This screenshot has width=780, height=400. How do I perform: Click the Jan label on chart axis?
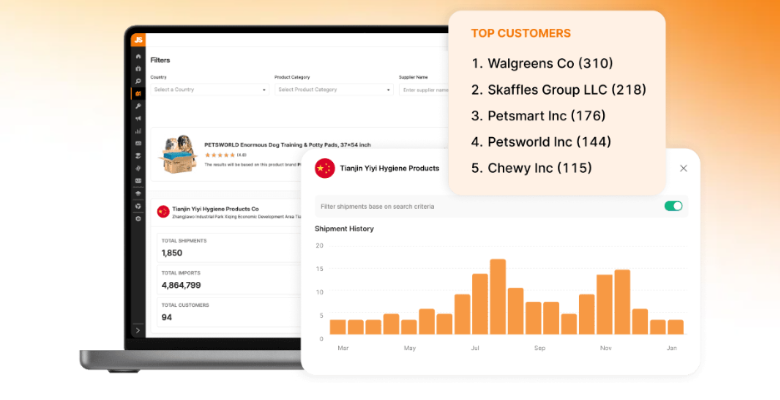tap(672, 348)
